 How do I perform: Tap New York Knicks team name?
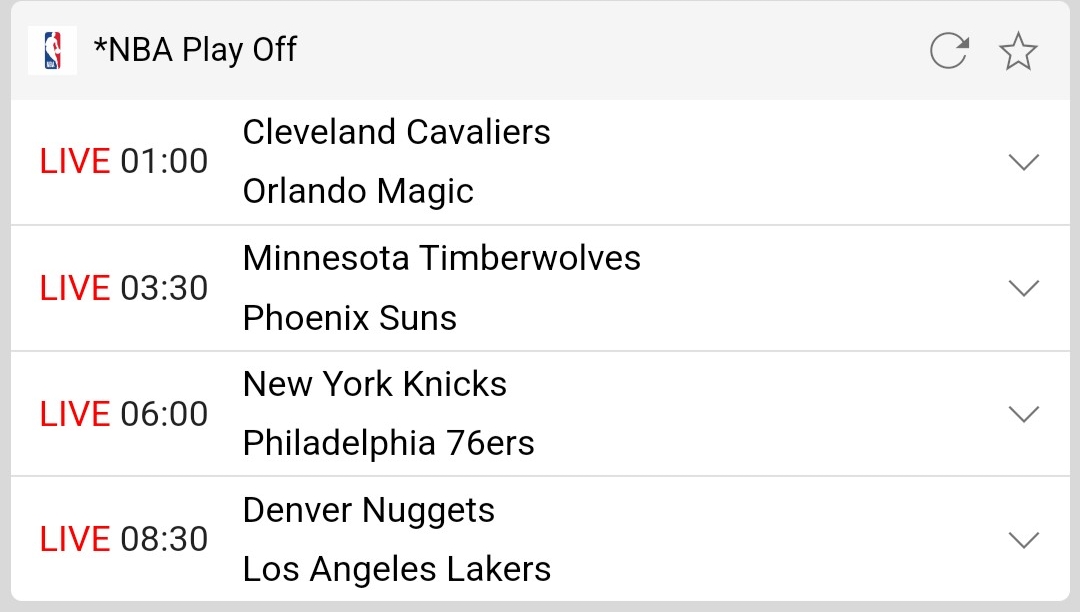pyautogui.click(x=374, y=384)
